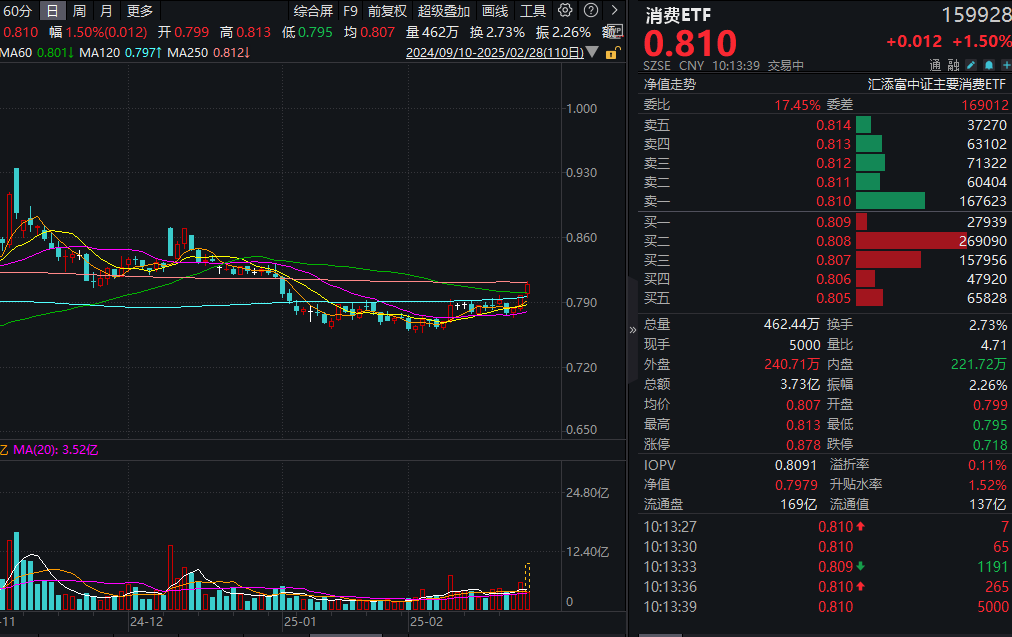Switch to the 月 monthly tab

106,11
